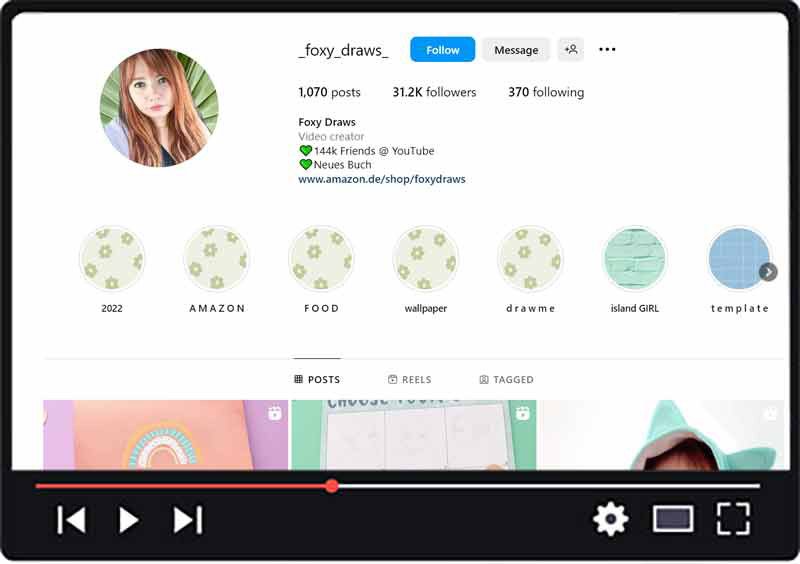
Task: Click the add-person suggestion icon button
Action: (x=571, y=49)
